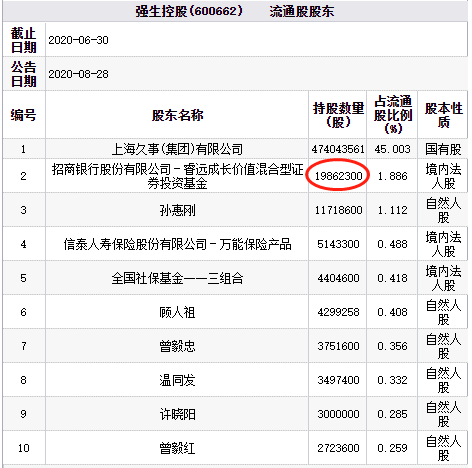Click percentage 45.003
The image size is (472, 468).
pos(392,149)
